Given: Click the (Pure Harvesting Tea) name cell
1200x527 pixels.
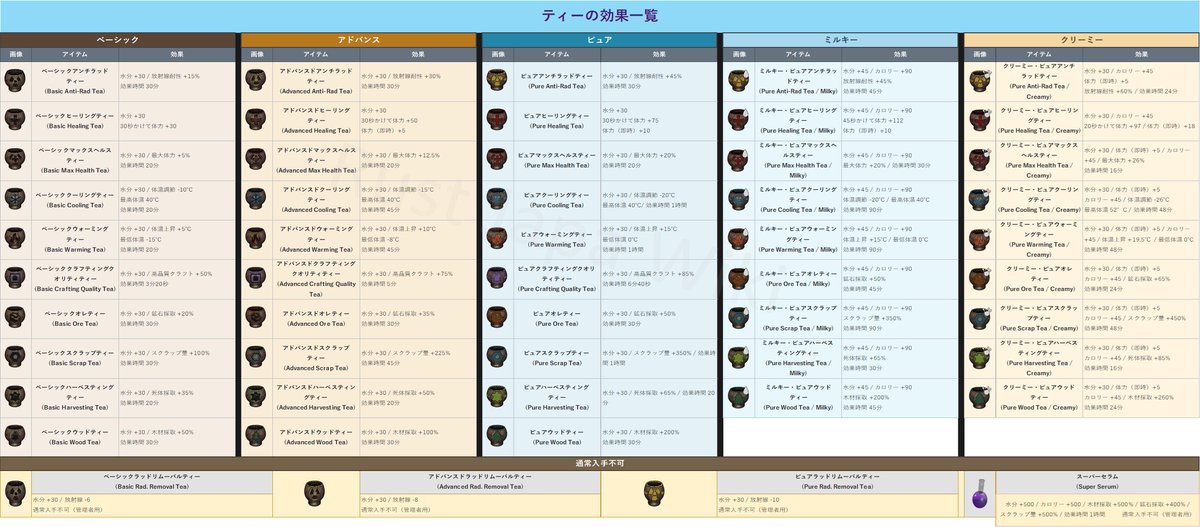Looking at the screenshot, I should click(556, 396).
